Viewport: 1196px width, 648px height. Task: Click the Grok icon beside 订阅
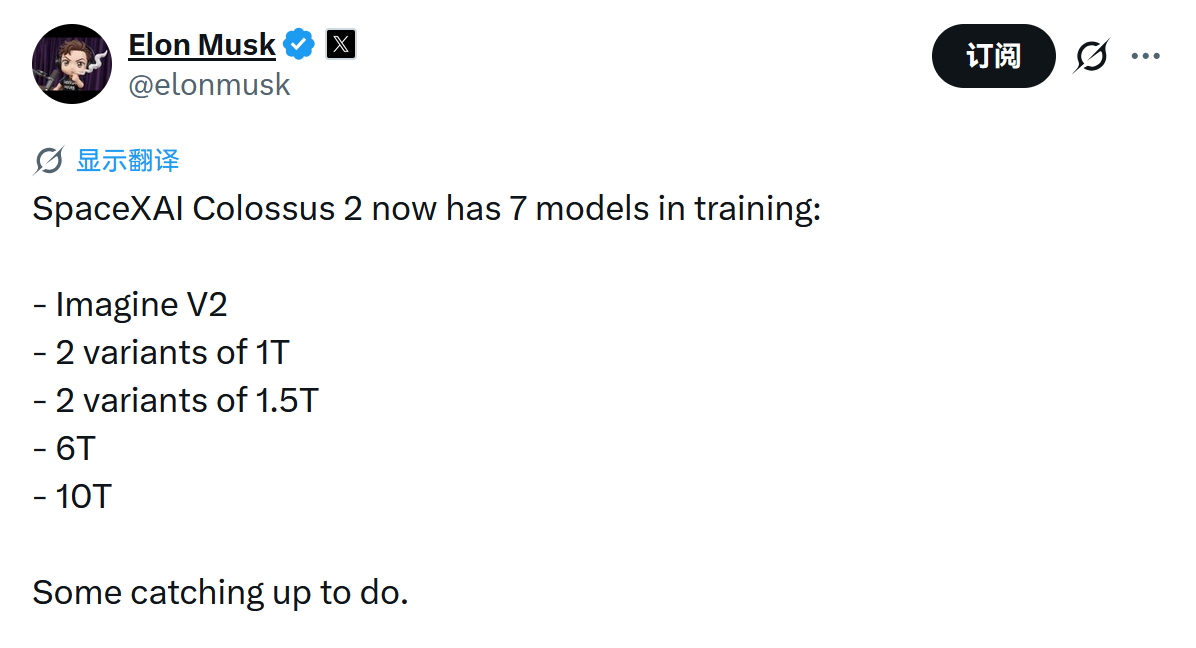[1091, 56]
